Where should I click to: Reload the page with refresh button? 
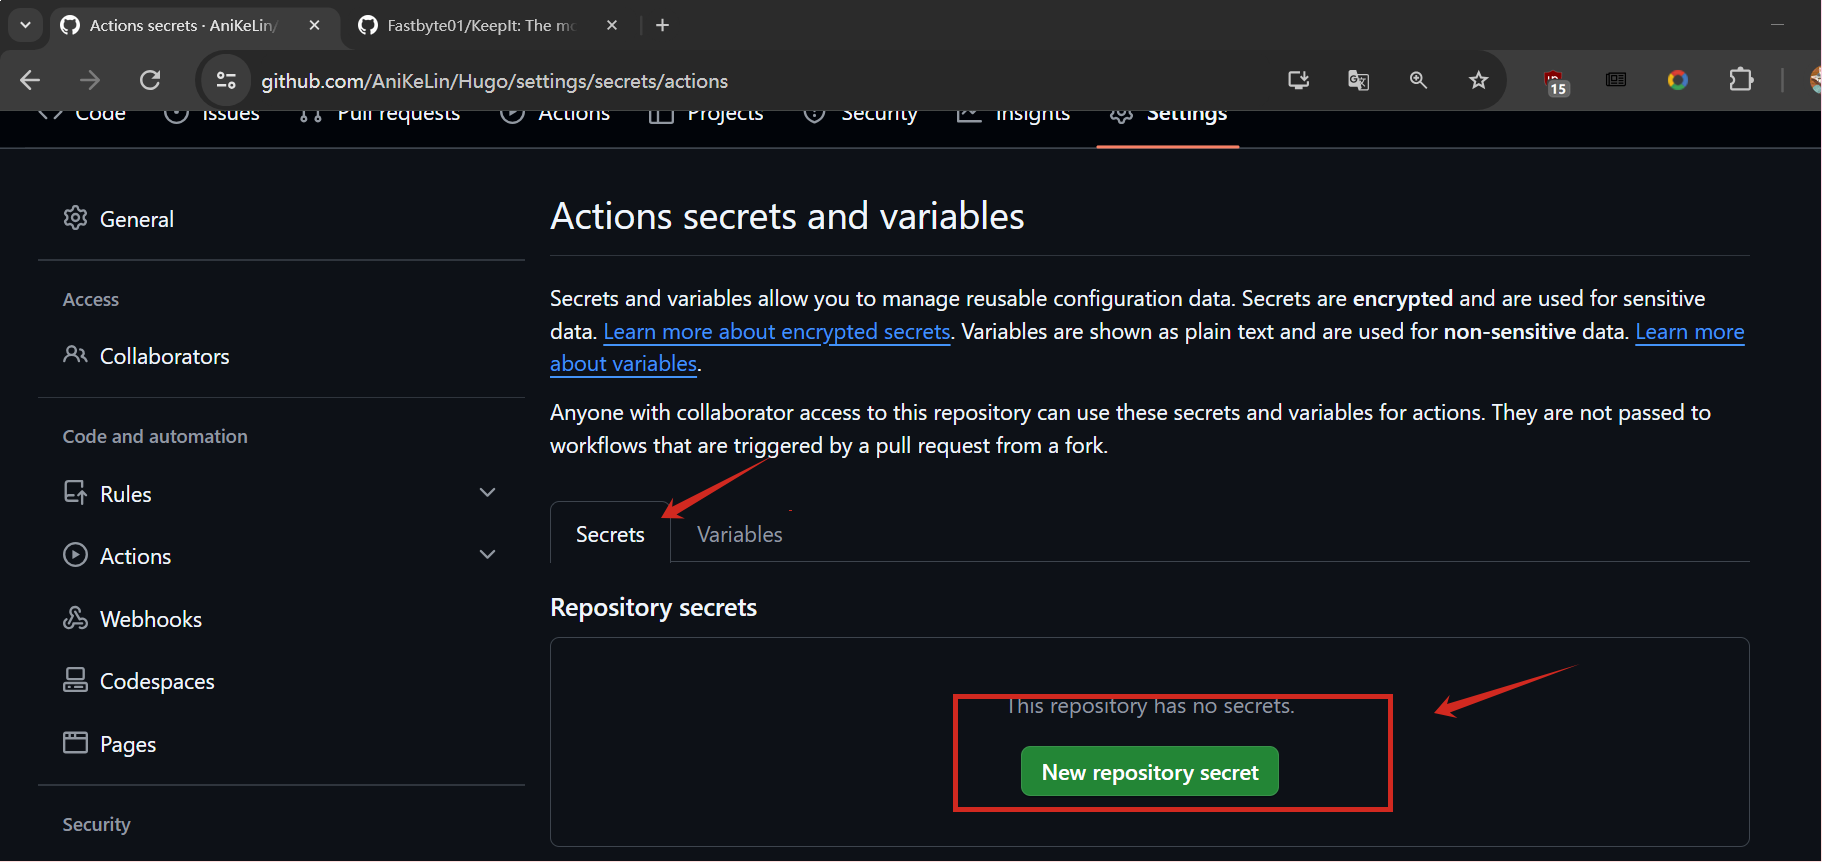[150, 80]
